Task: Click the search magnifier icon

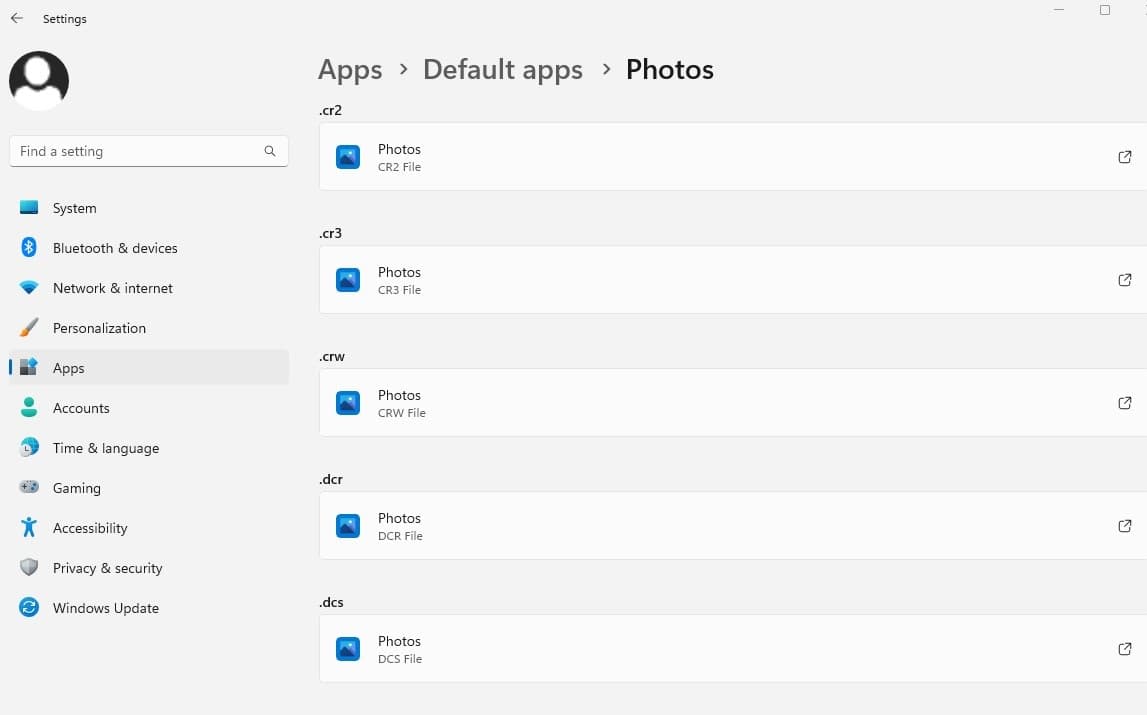Action: click(270, 151)
